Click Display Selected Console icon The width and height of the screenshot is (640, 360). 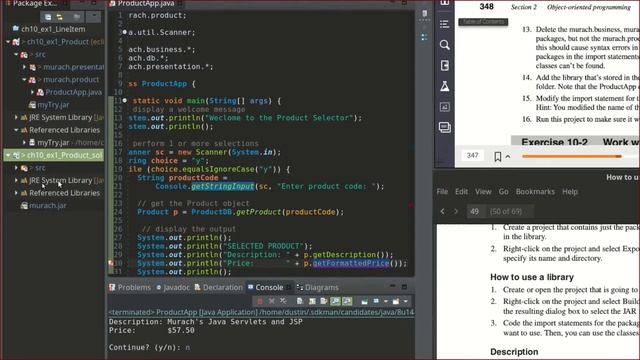[x=376, y=301]
